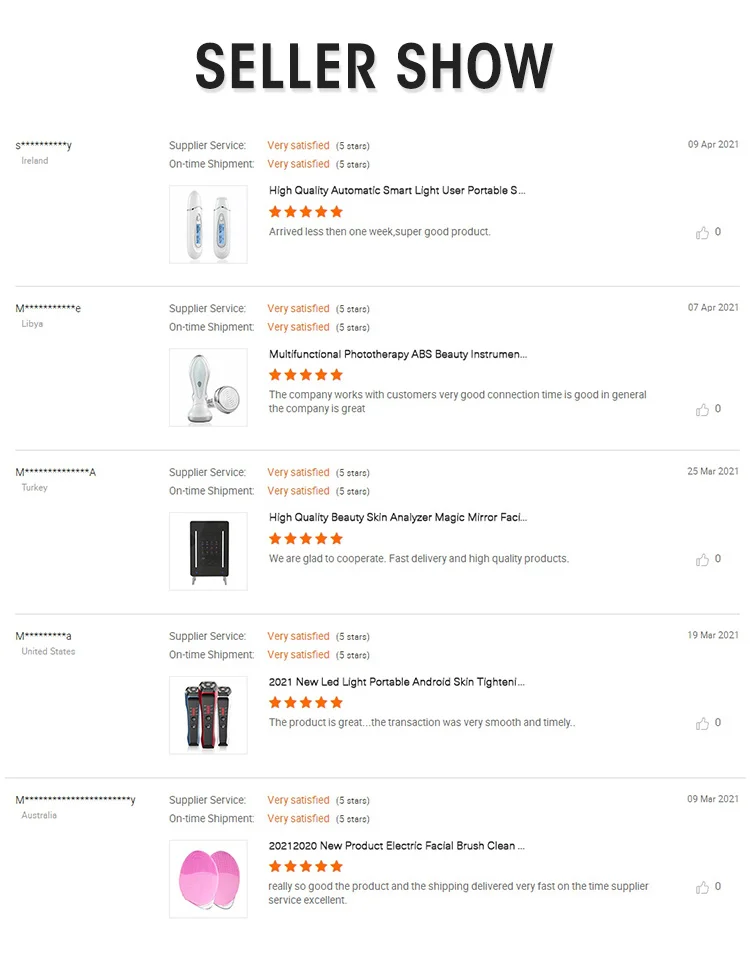Open '2021 New Led Light Portable' product link

click(x=397, y=682)
